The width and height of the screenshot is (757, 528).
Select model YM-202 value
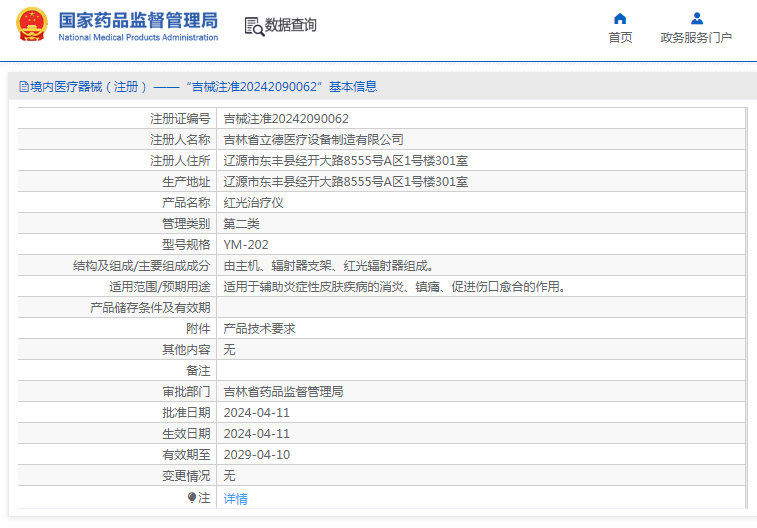[246, 245]
